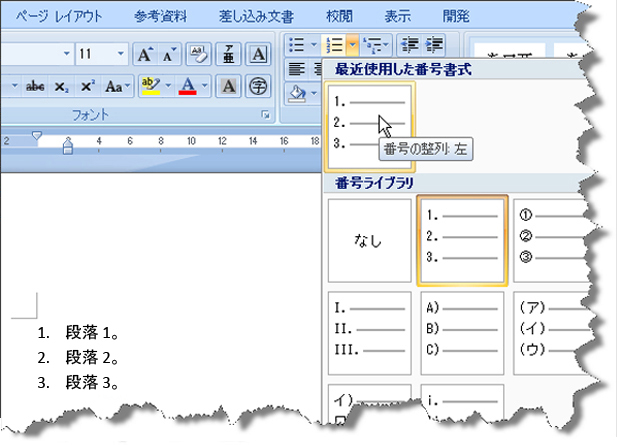Open the phonetic guide (ruby) tool

[x=229, y=54]
